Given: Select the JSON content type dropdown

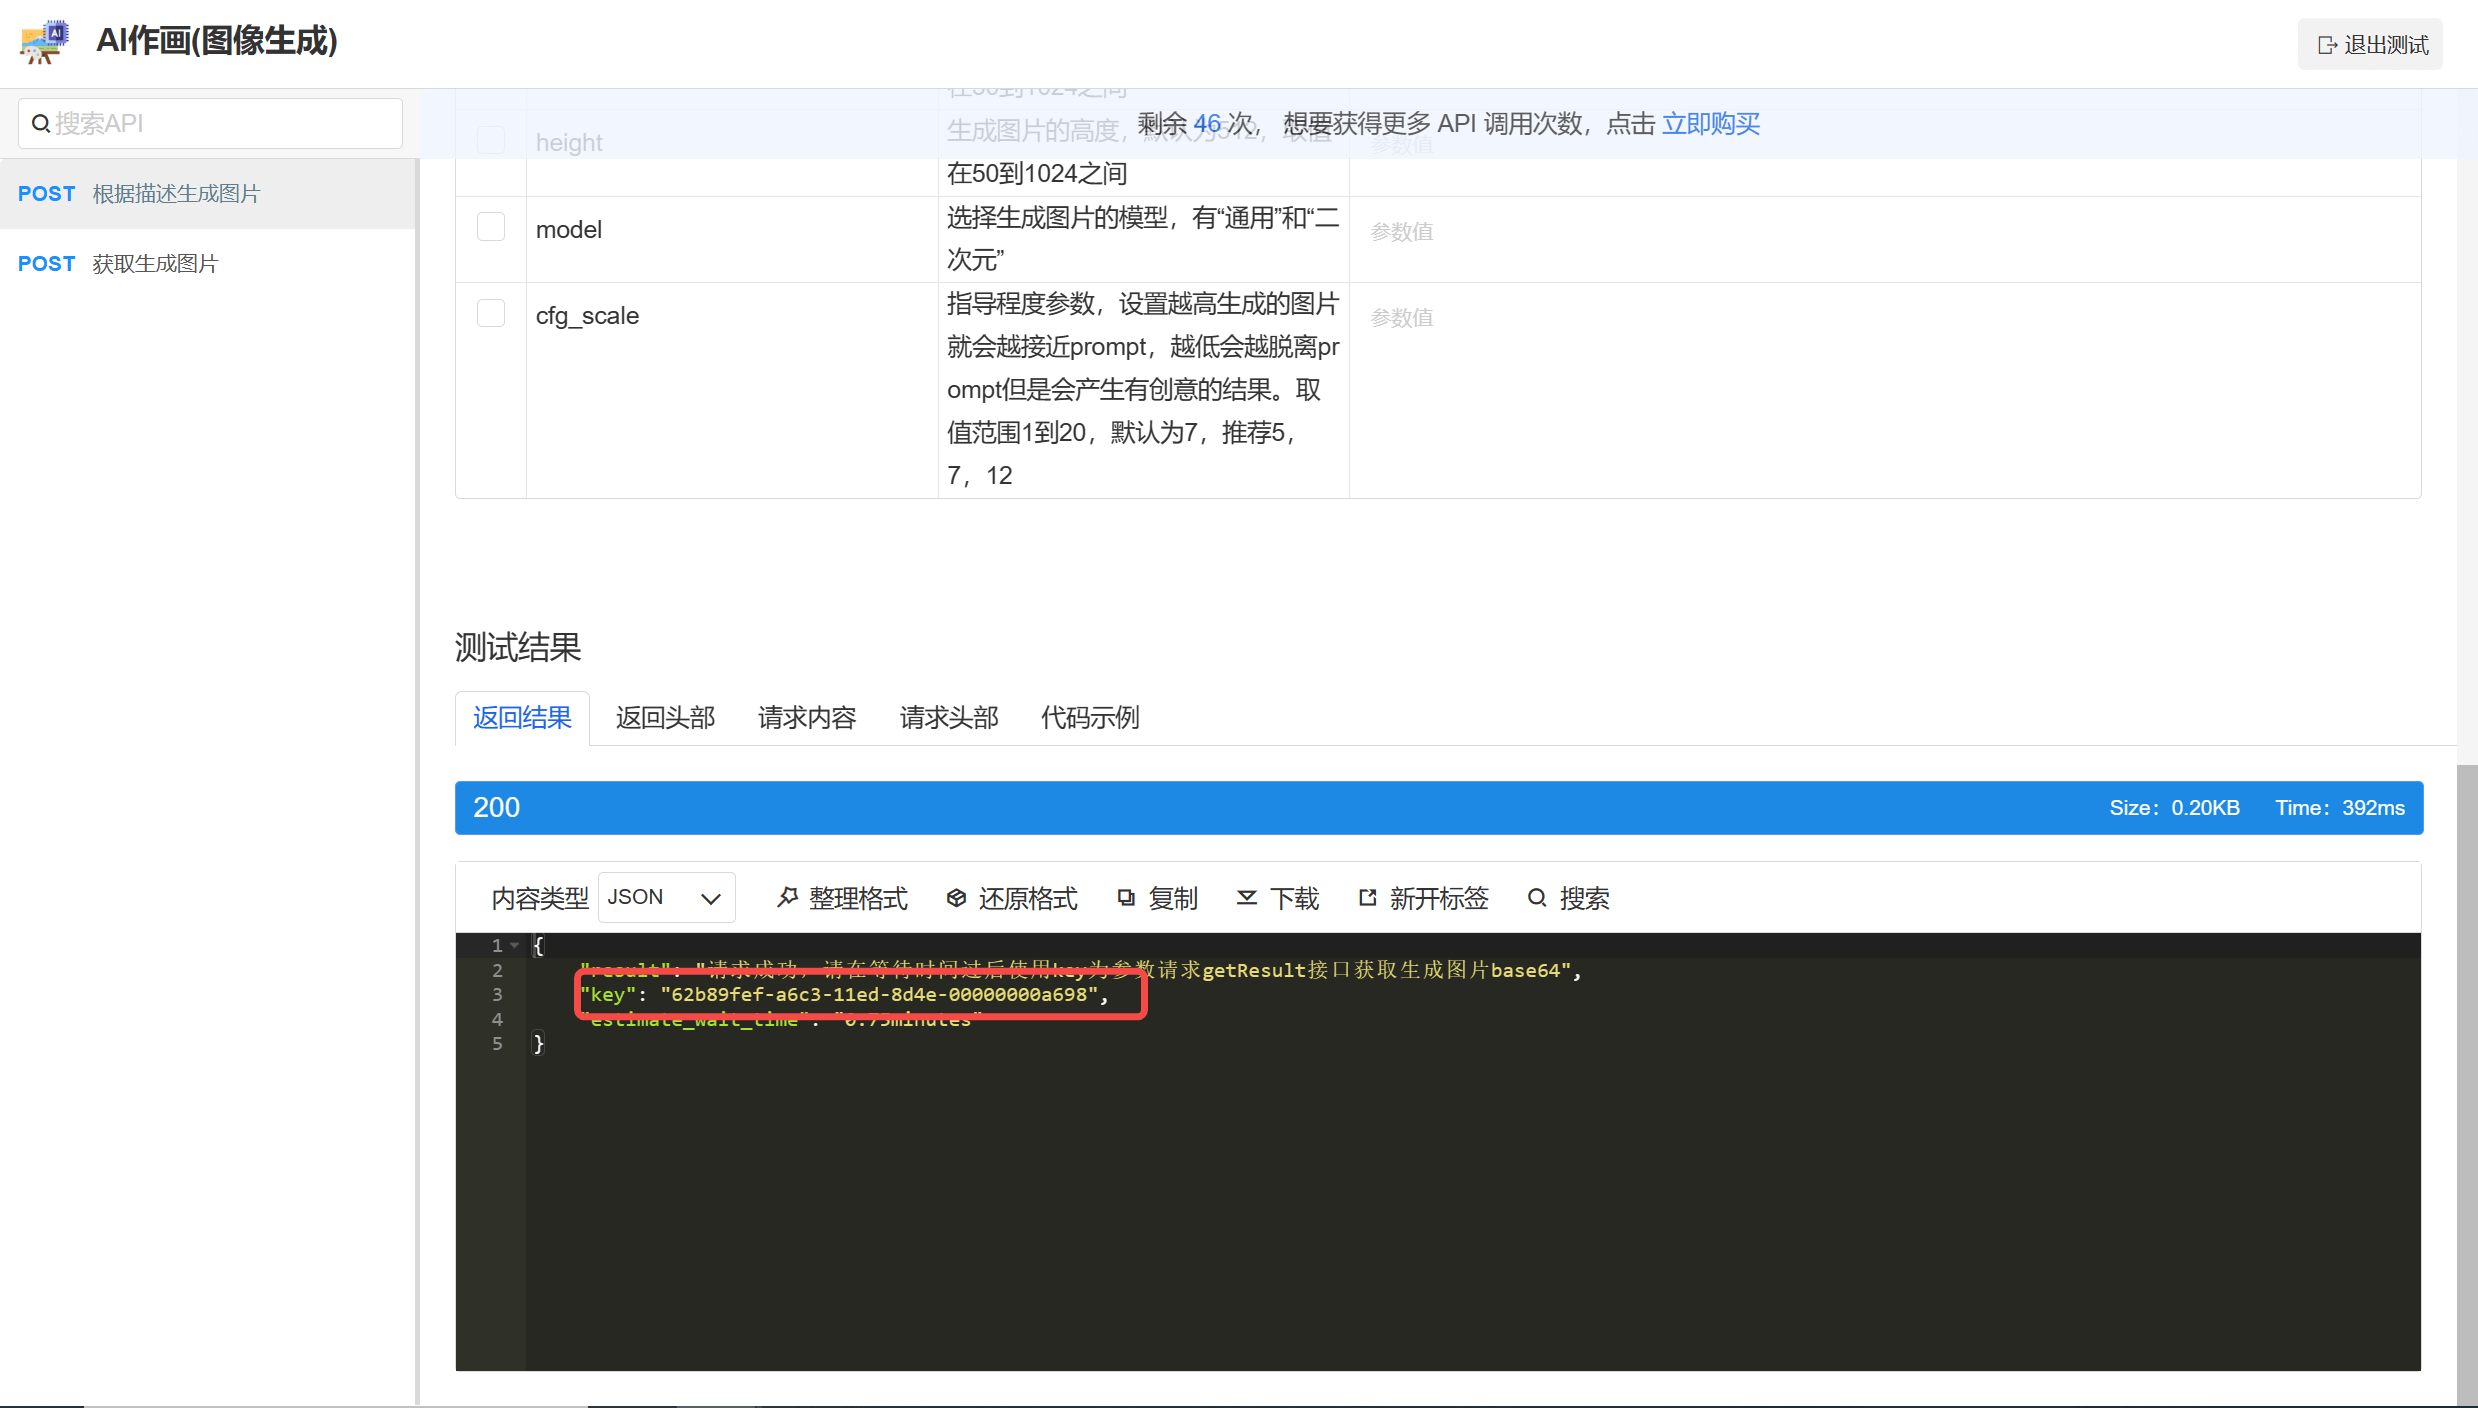Looking at the screenshot, I should point(665,897).
